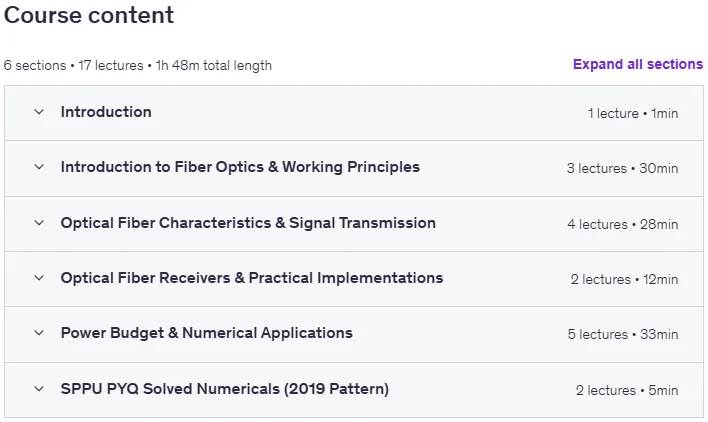The height and width of the screenshot is (422, 708).
Task: Expand the Introduction section chevron
Action: pos(39,111)
